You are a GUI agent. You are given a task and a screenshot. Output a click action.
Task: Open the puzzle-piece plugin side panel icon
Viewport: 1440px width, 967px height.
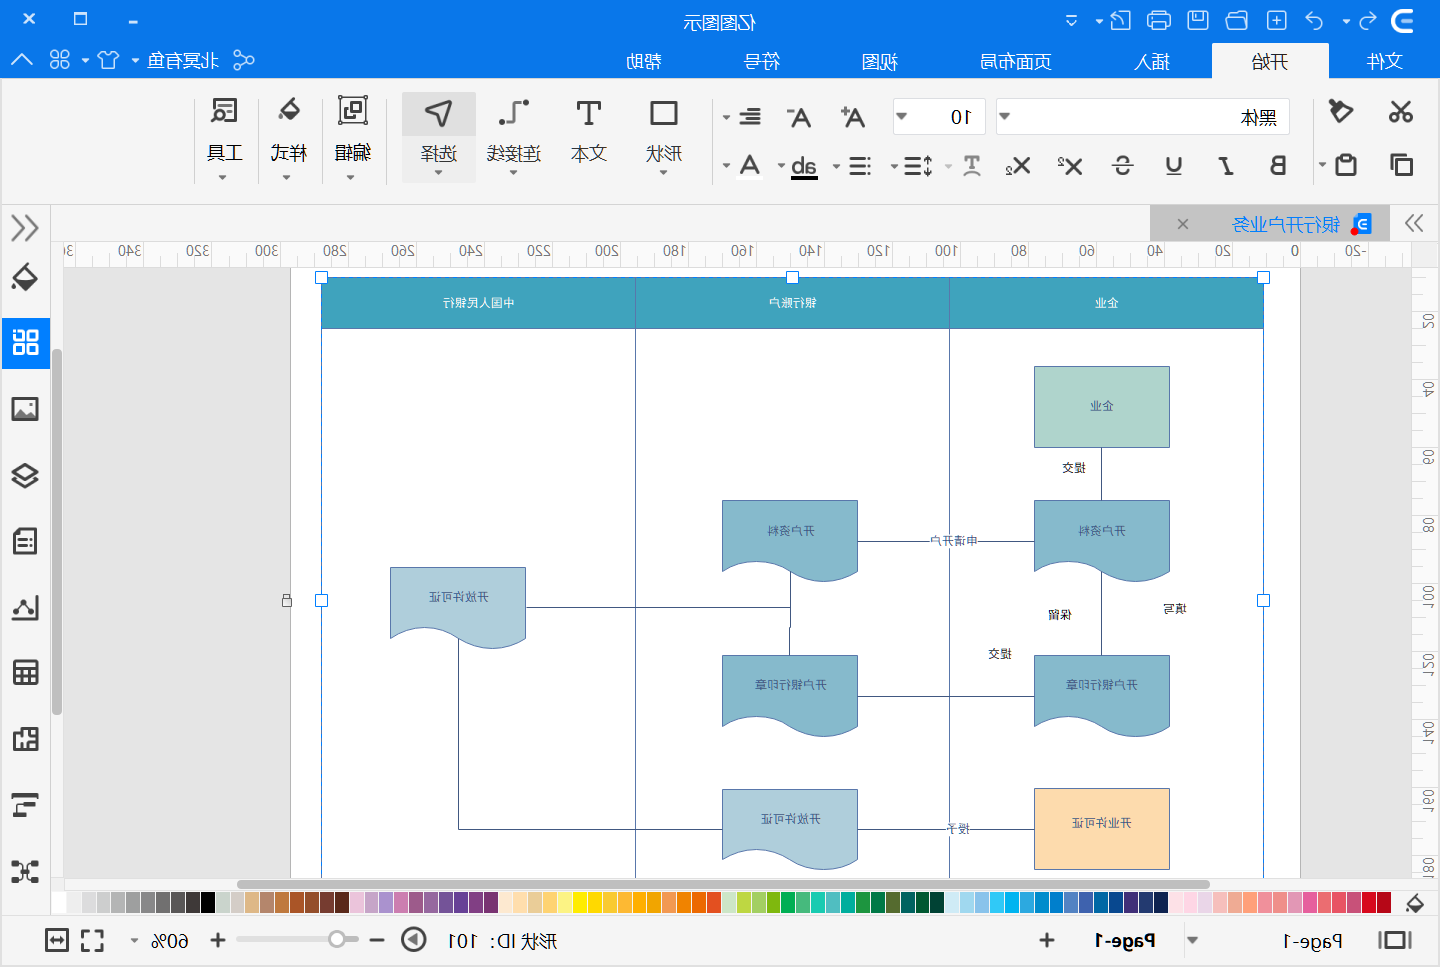pyautogui.click(x=25, y=739)
